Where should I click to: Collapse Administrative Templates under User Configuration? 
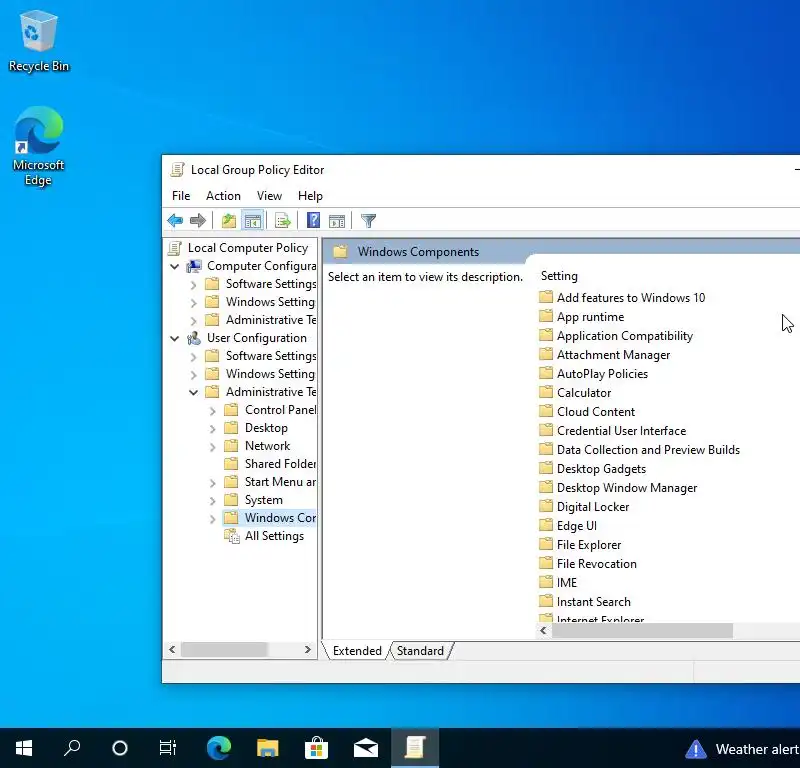(193, 392)
